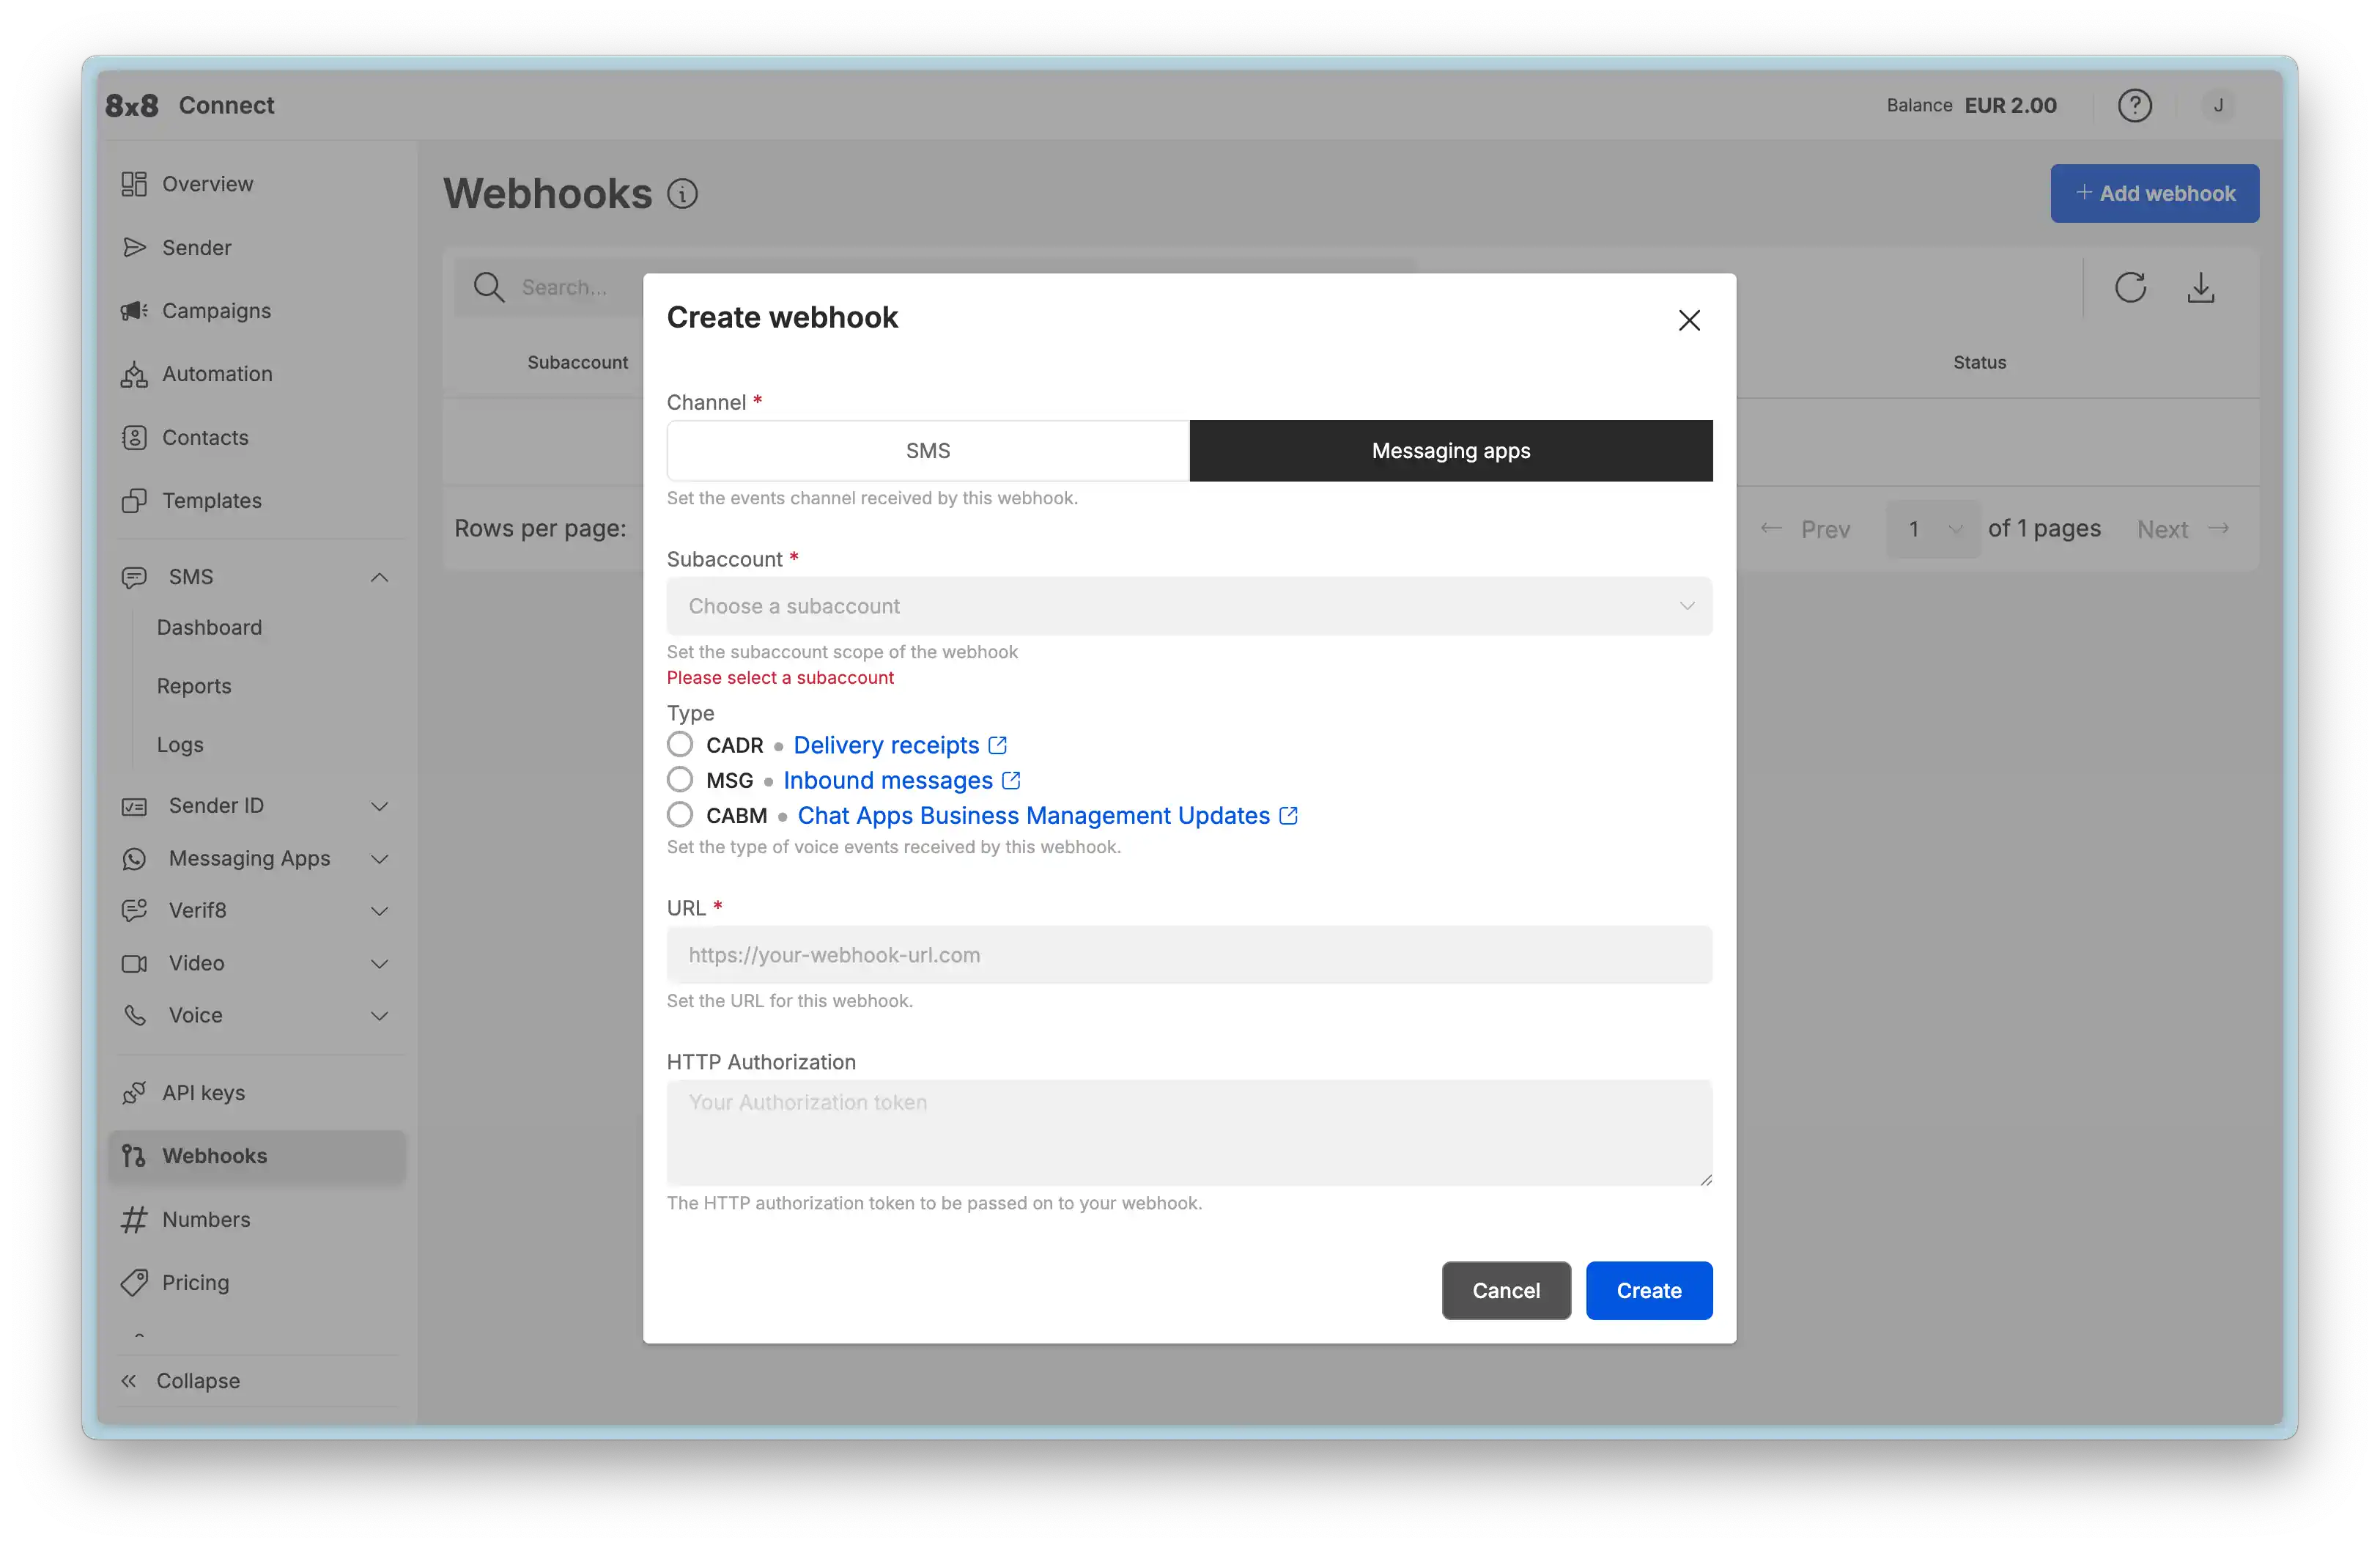Click the refresh icon above the webhook list
The width and height of the screenshot is (2380, 1548).
coord(2132,287)
